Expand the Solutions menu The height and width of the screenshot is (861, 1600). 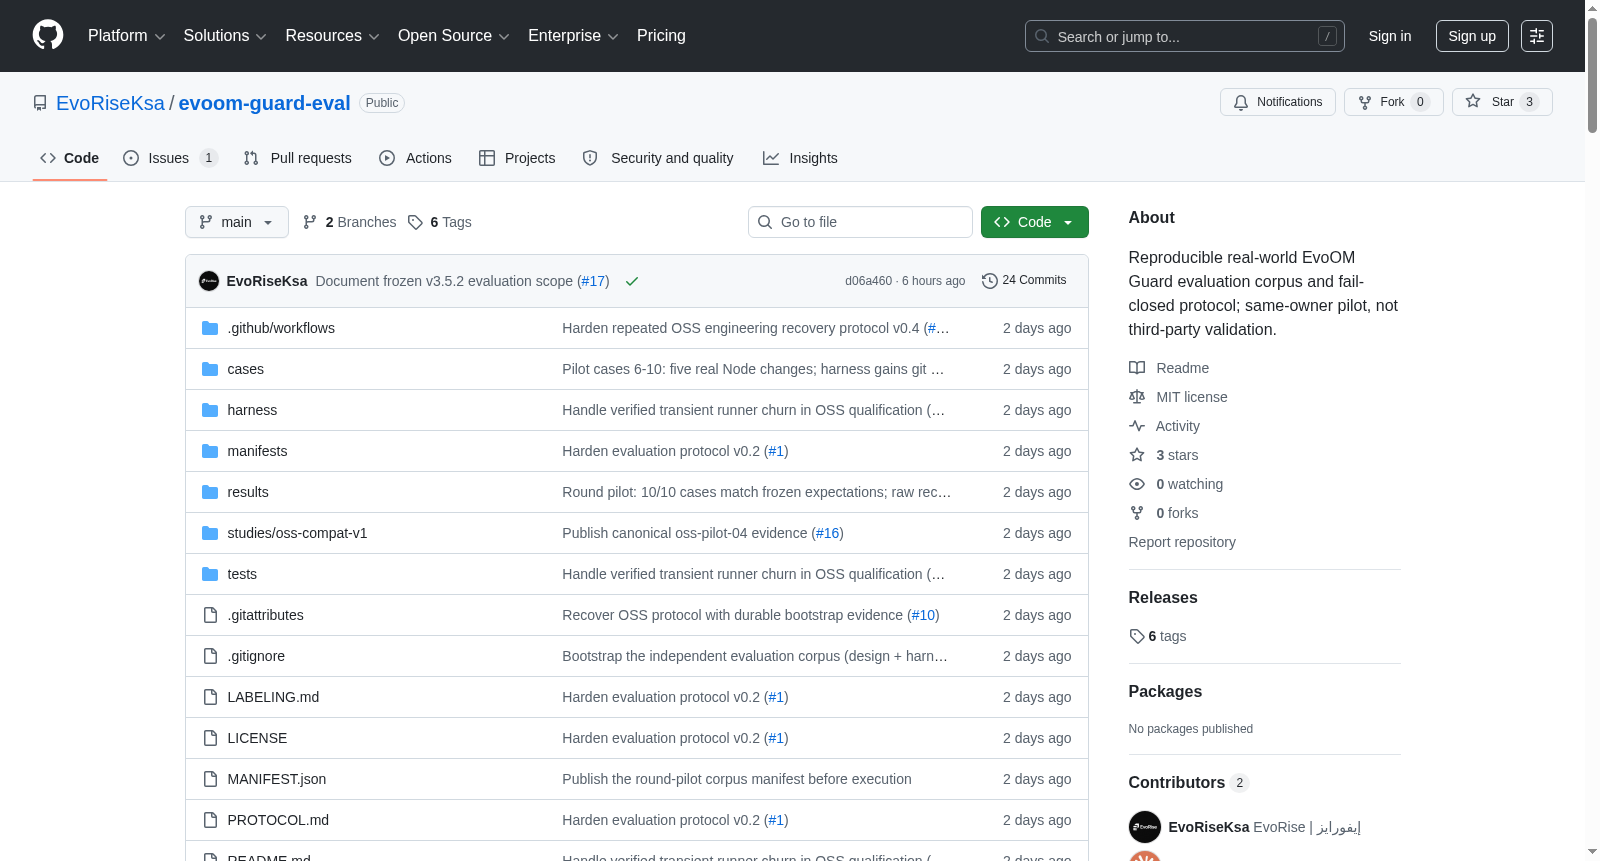tap(225, 36)
